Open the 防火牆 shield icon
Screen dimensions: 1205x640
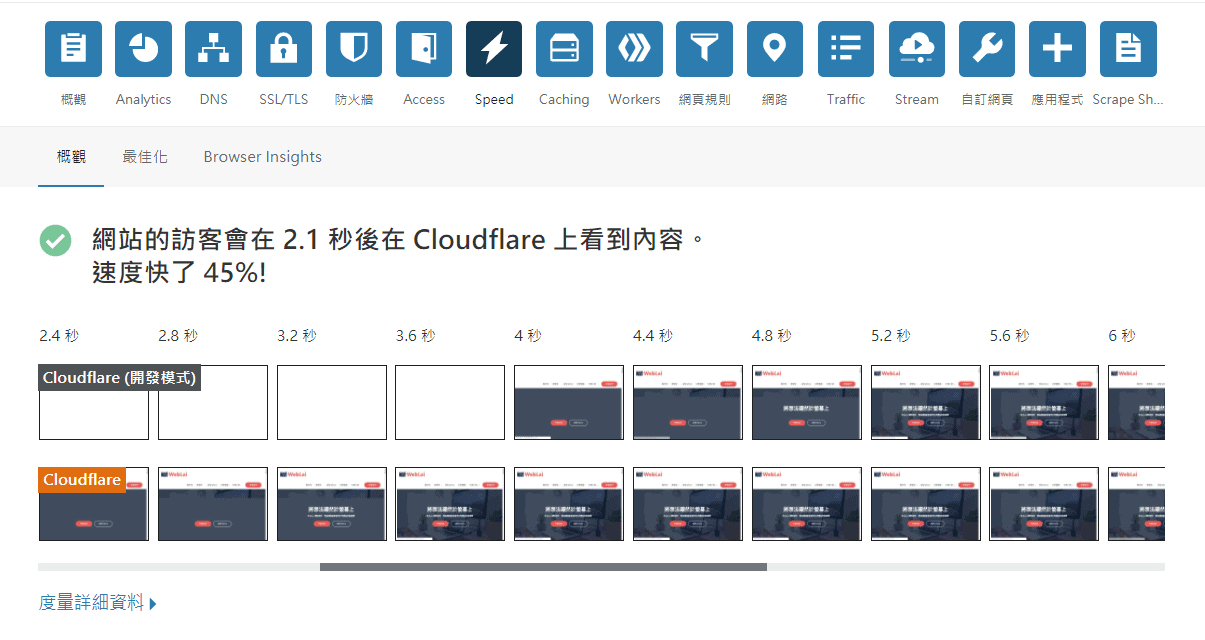tap(354, 49)
